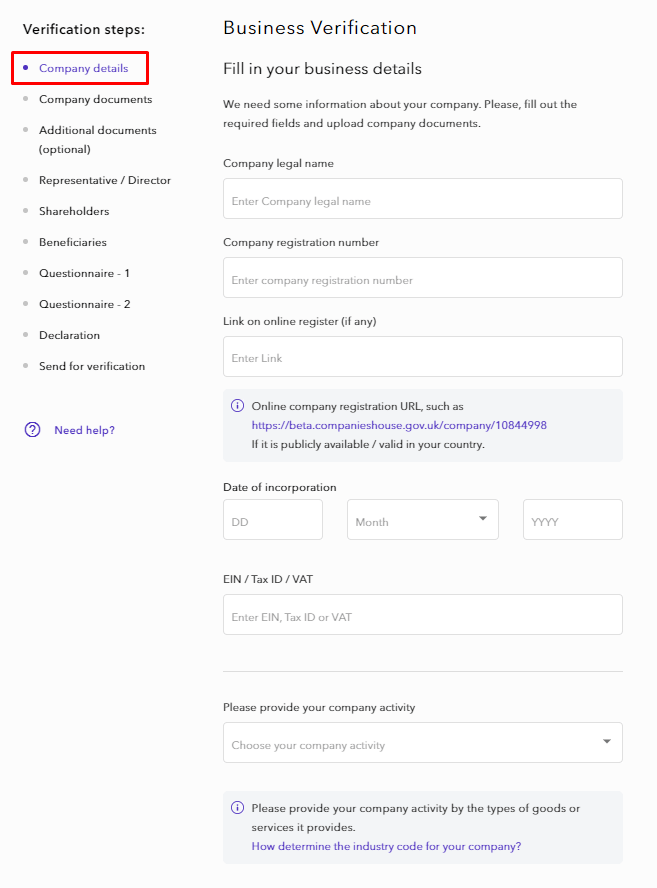
Task: Switch to Beneficiaries step
Action: point(72,242)
